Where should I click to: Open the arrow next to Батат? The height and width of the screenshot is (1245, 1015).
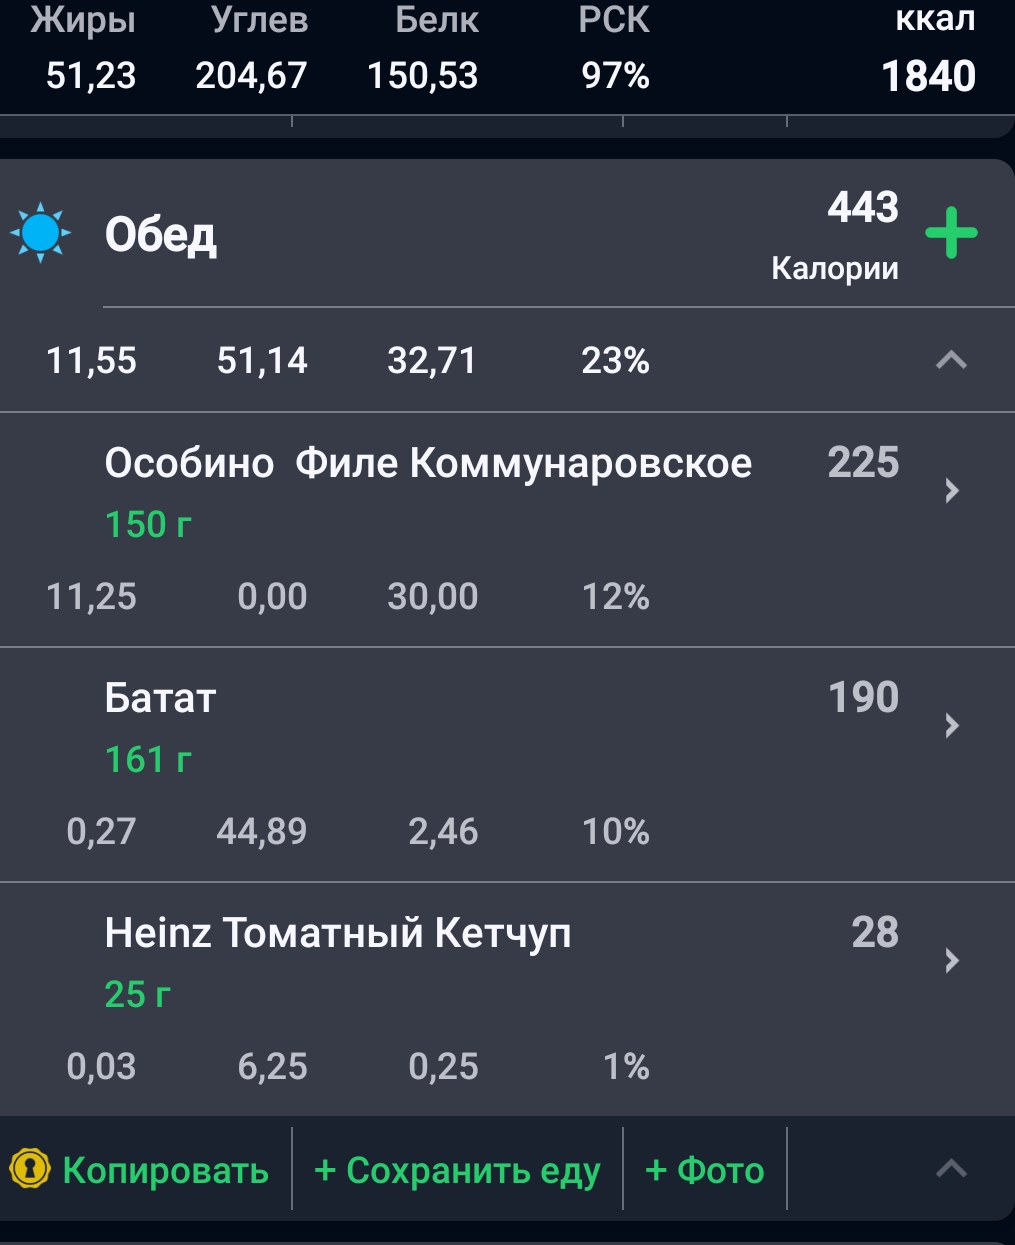click(952, 725)
